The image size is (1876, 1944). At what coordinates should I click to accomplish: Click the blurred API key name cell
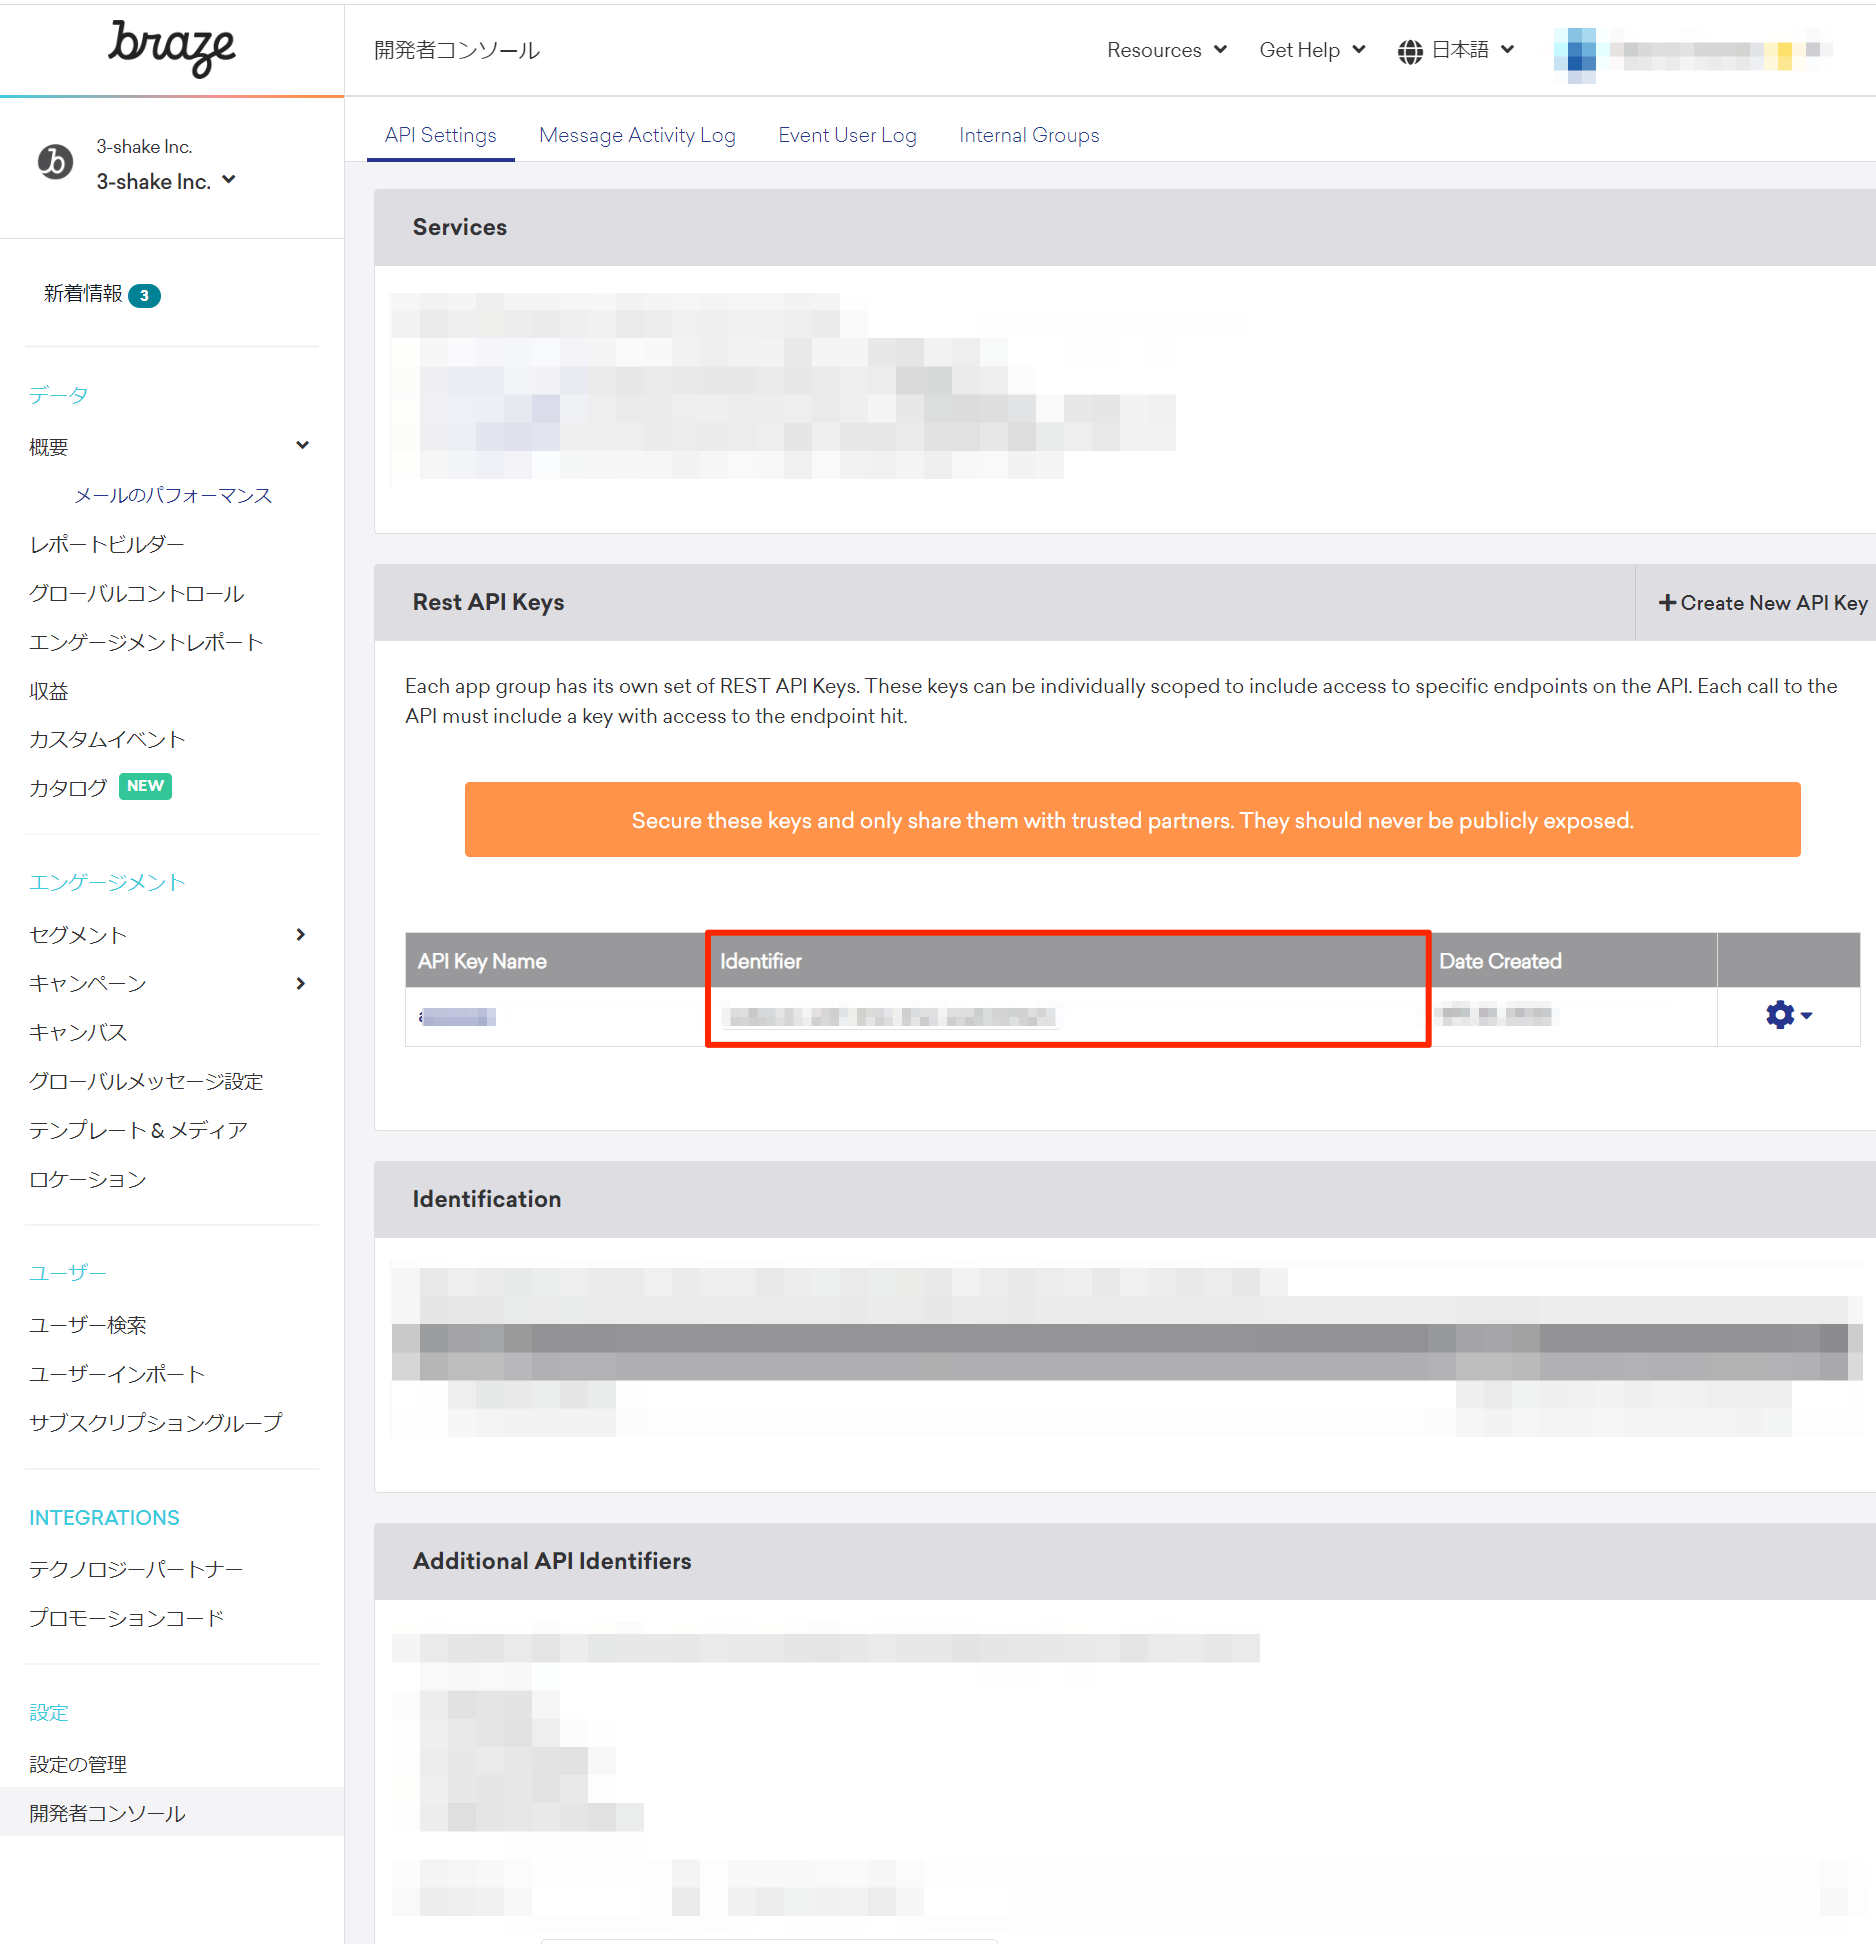(458, 1016)
